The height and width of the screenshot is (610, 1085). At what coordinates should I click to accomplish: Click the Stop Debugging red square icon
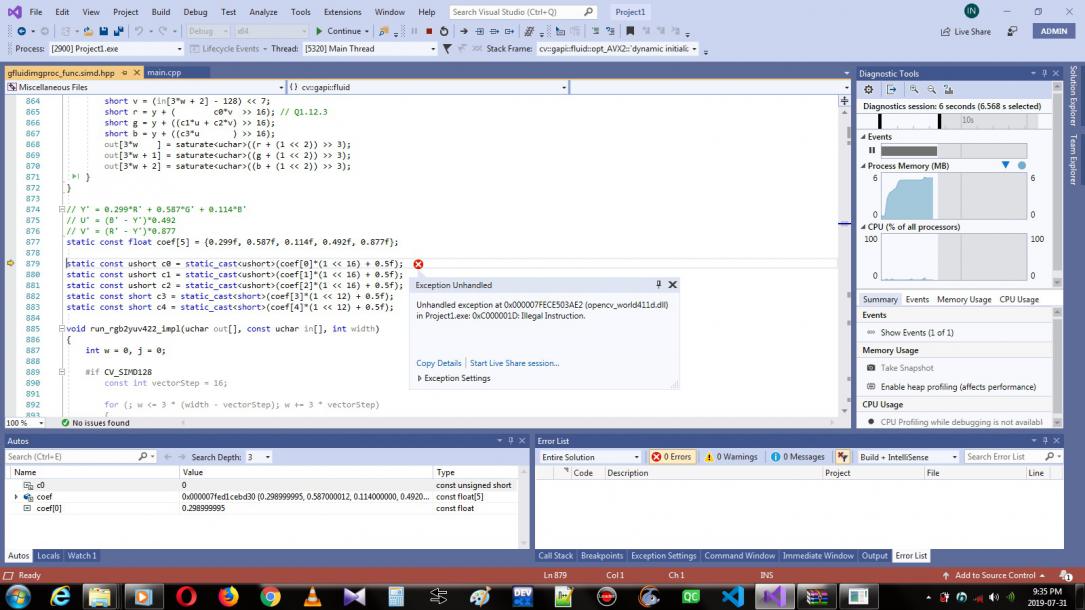coord(429,31)
